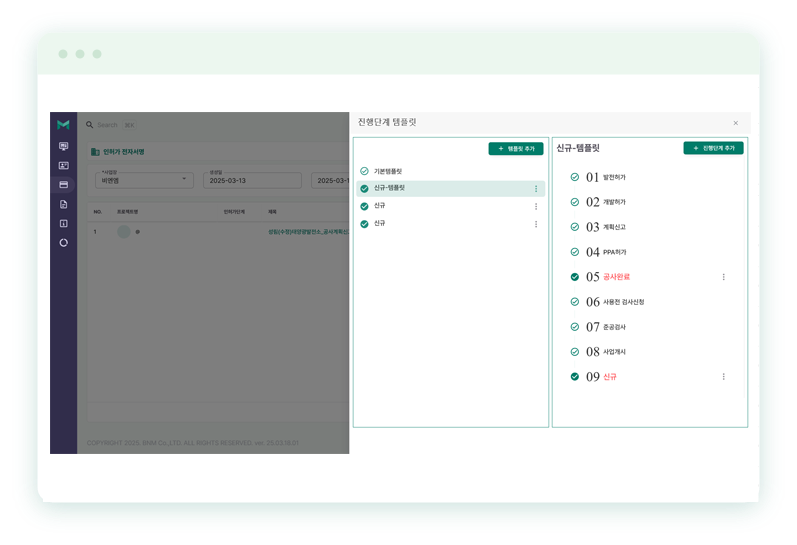Select the highlighted card icon in sidebar

[63, 185]
